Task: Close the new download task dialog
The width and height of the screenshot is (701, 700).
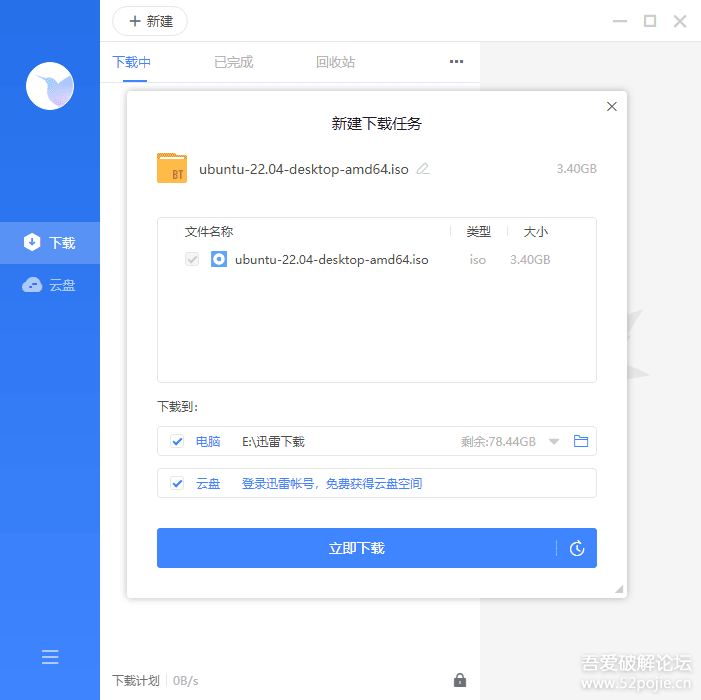Action: (612, 106)
